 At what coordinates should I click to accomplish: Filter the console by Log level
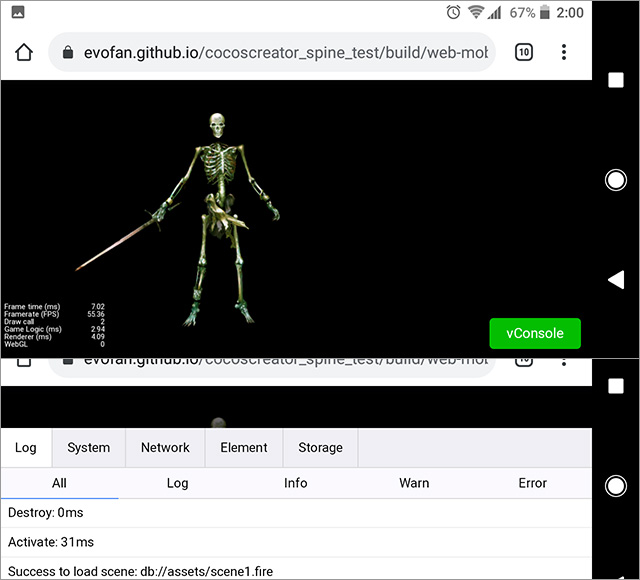[x=178, y=483]
